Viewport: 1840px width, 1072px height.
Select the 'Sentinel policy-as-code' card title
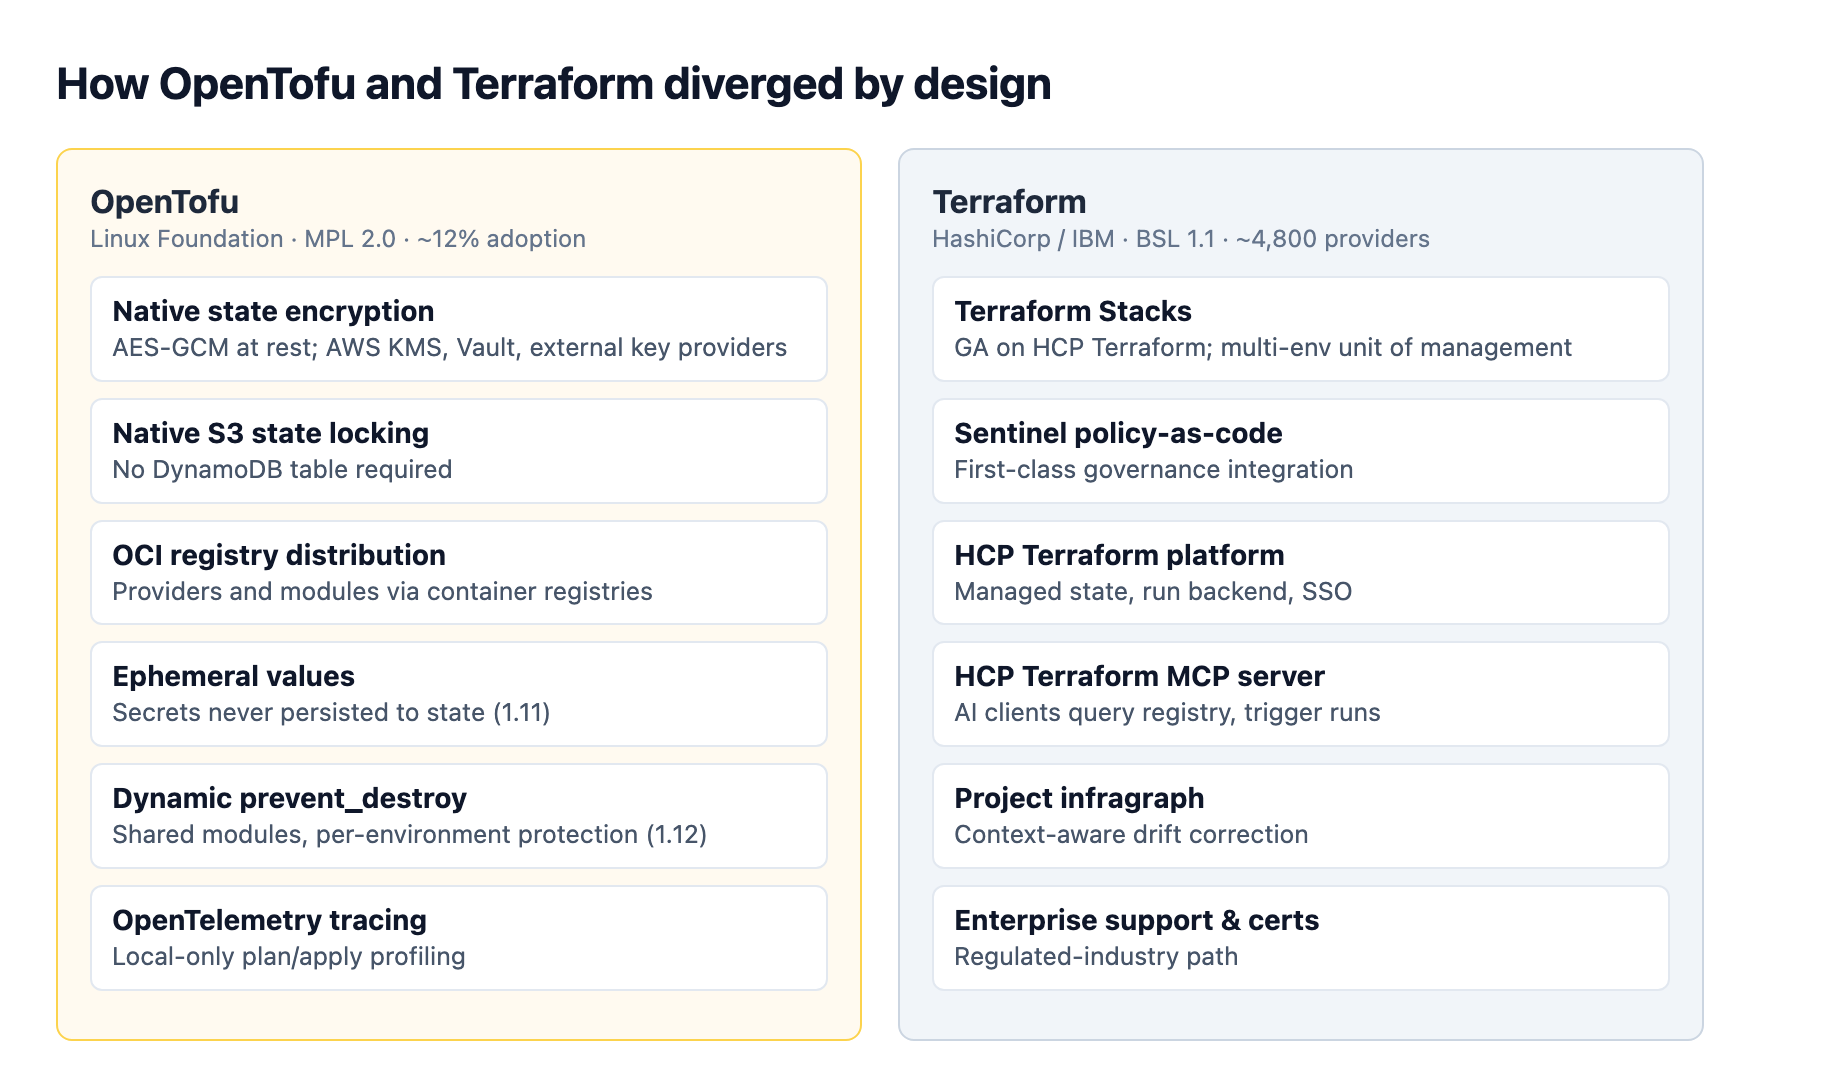click(x=1118, y=433)
